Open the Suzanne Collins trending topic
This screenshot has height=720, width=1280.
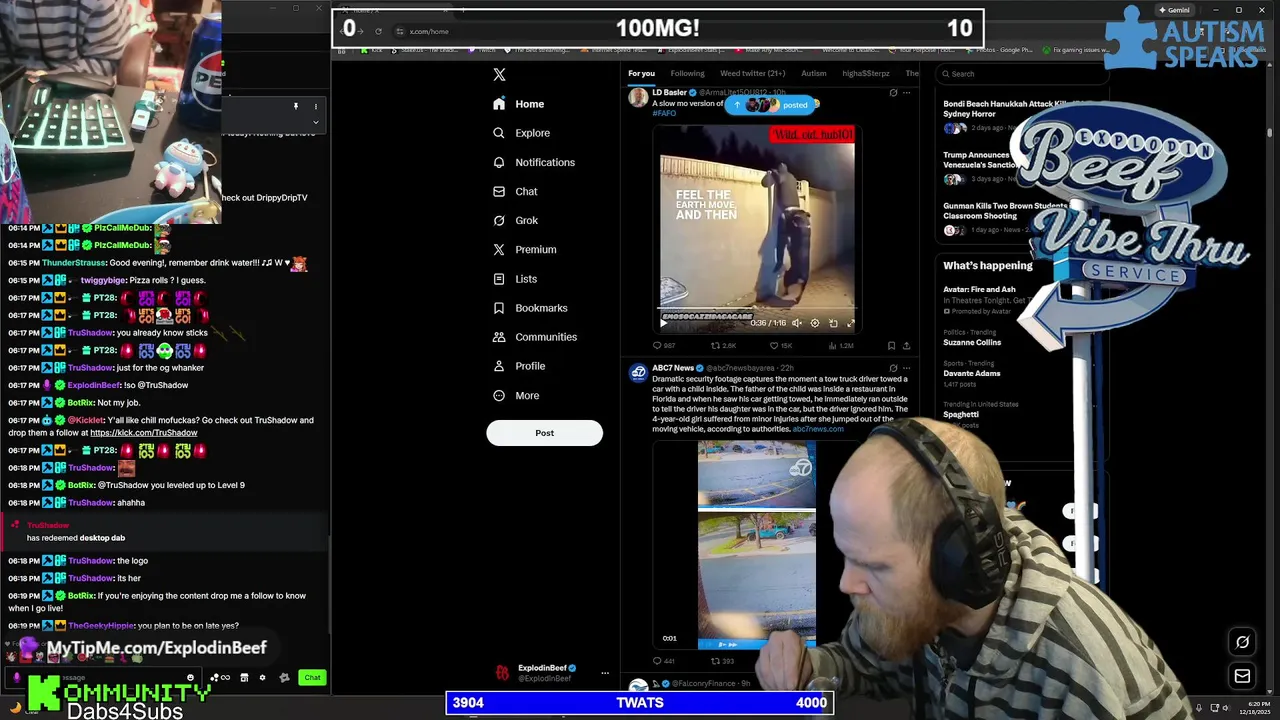pyautogui.click(x=972, y=342)
